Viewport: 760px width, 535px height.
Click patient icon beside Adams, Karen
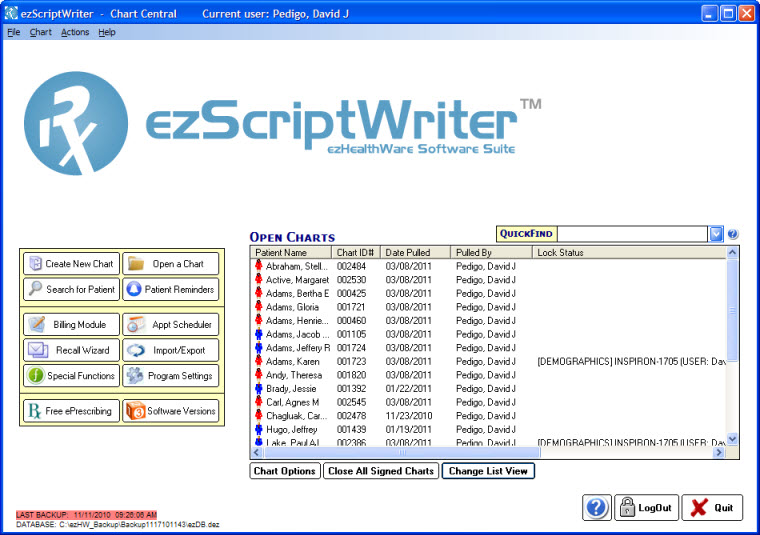tap(259, 361)
